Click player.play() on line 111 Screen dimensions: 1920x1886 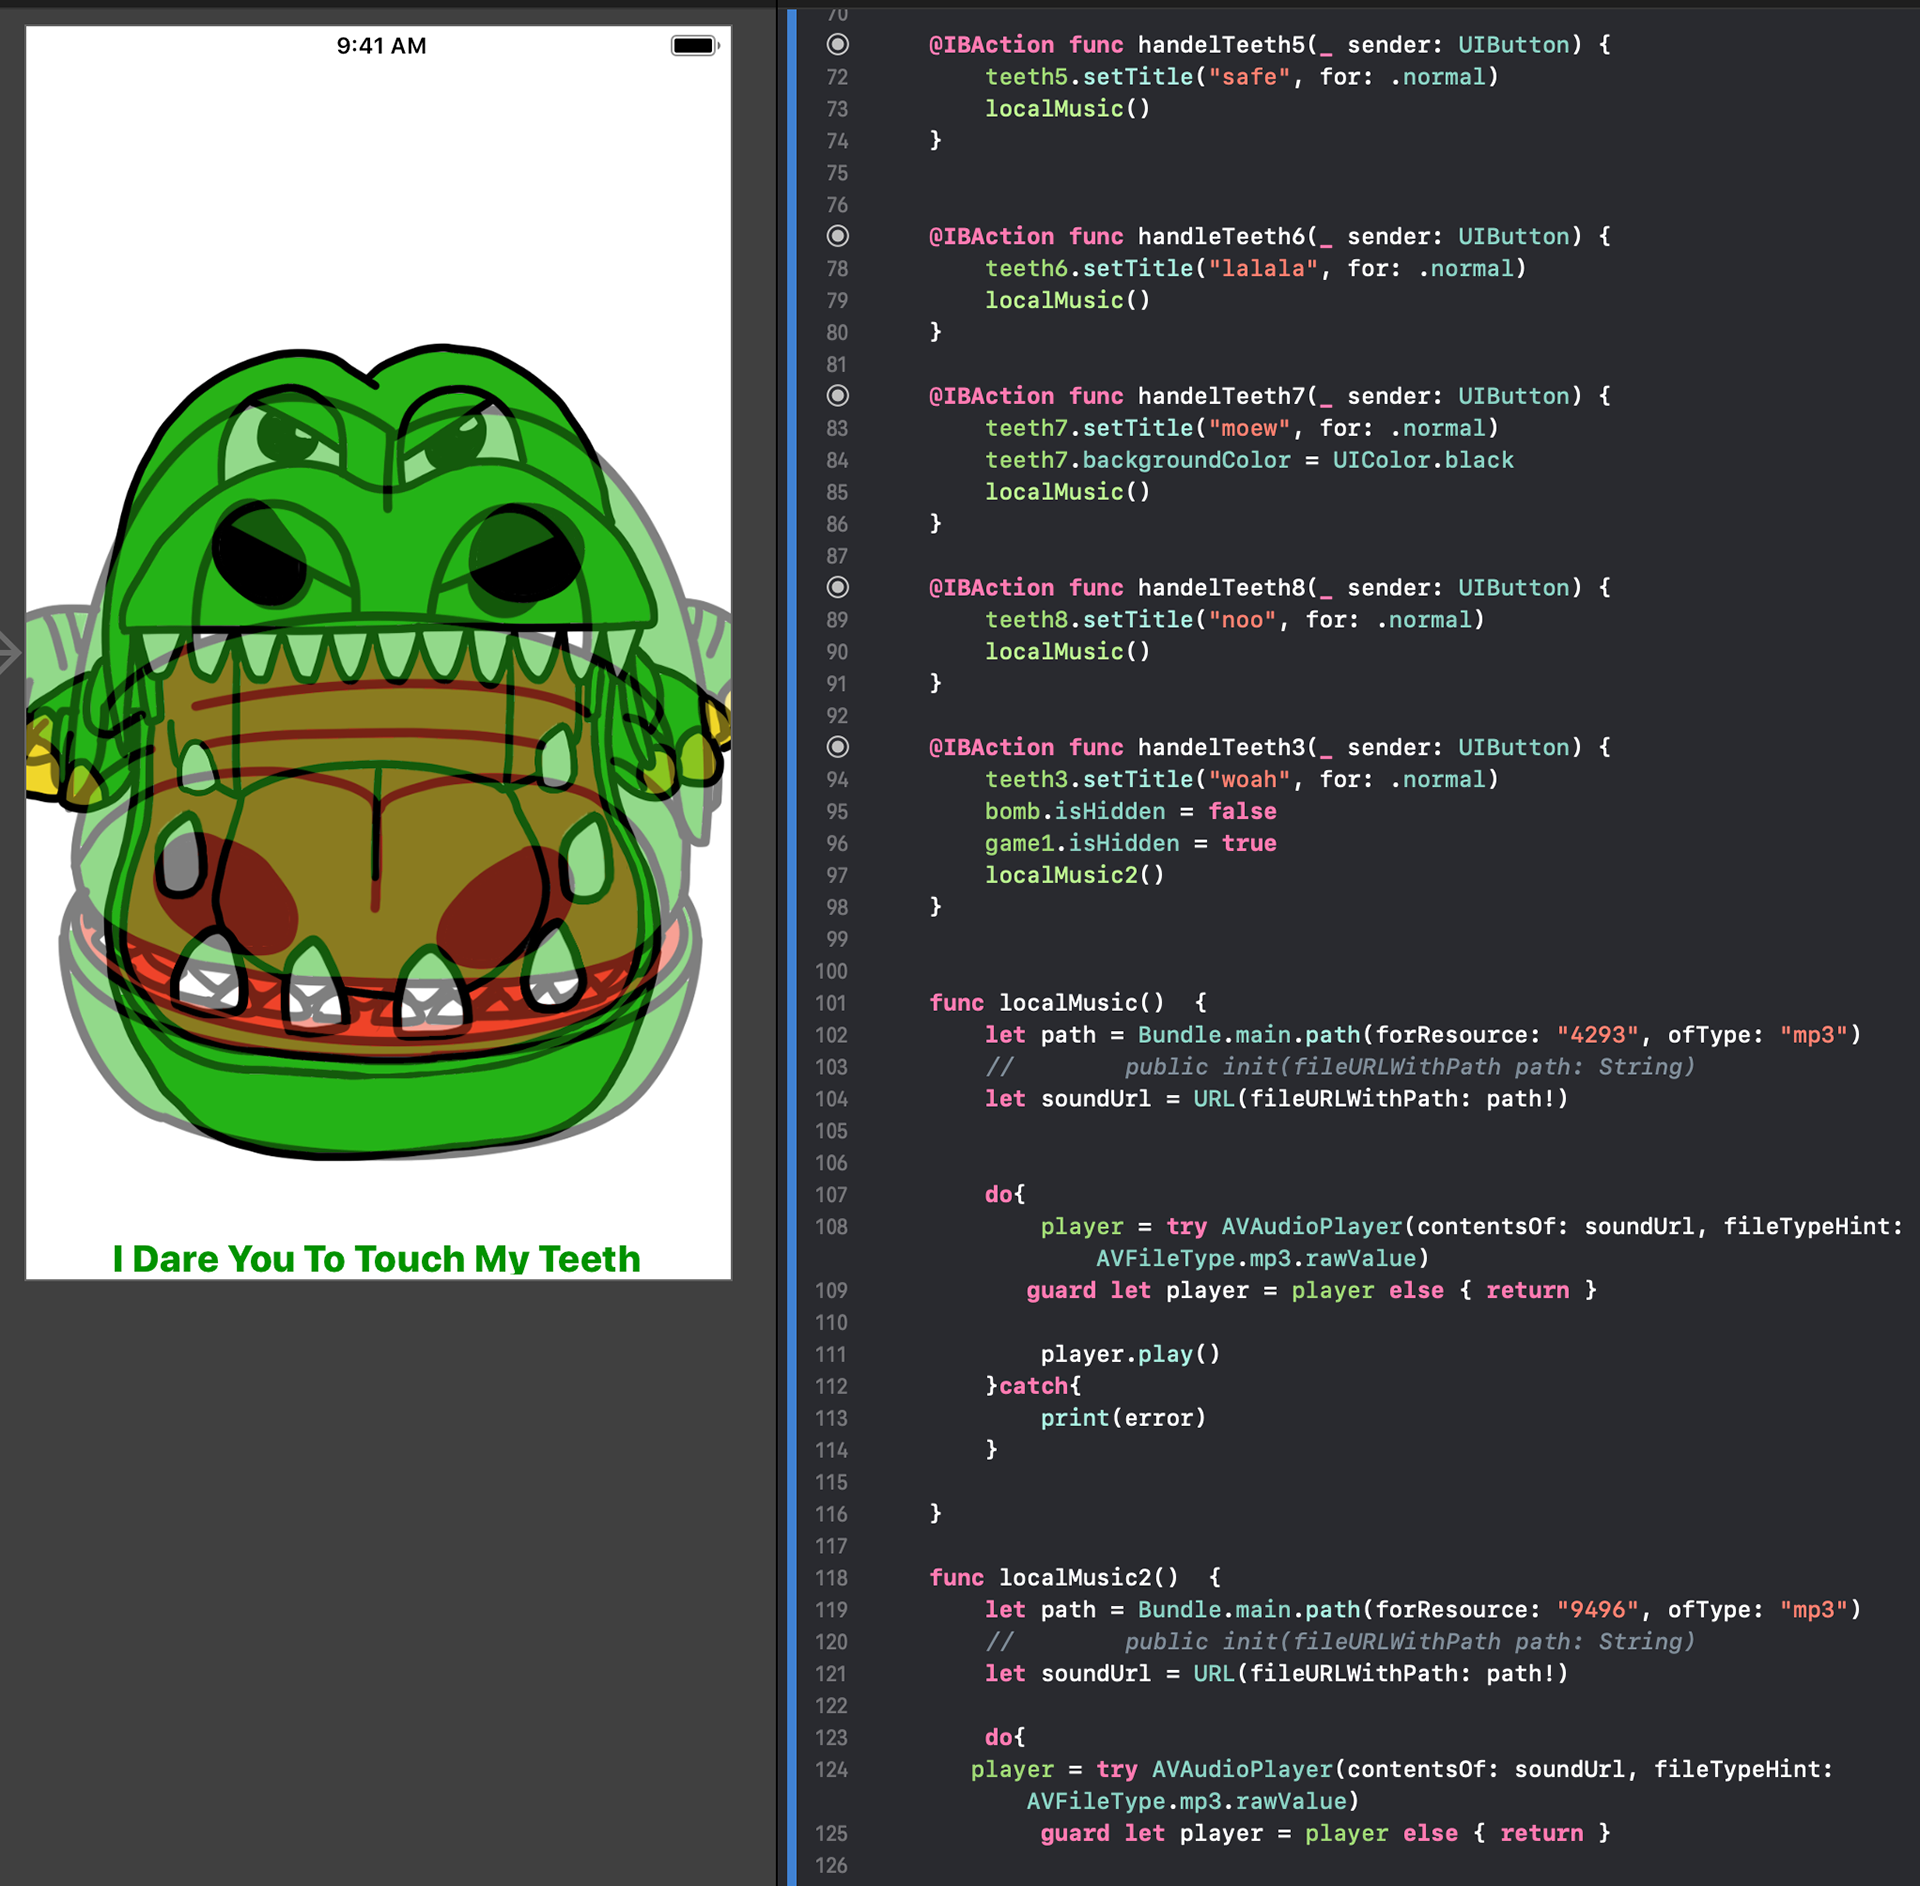tap(1131, 1354)
